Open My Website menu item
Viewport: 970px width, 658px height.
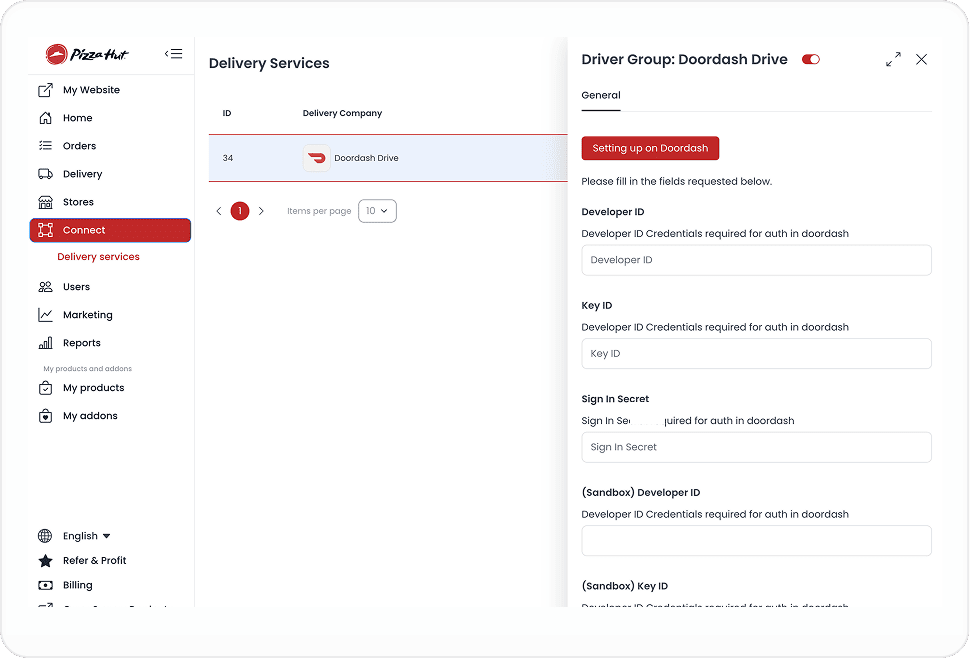[x=92, y=90]
